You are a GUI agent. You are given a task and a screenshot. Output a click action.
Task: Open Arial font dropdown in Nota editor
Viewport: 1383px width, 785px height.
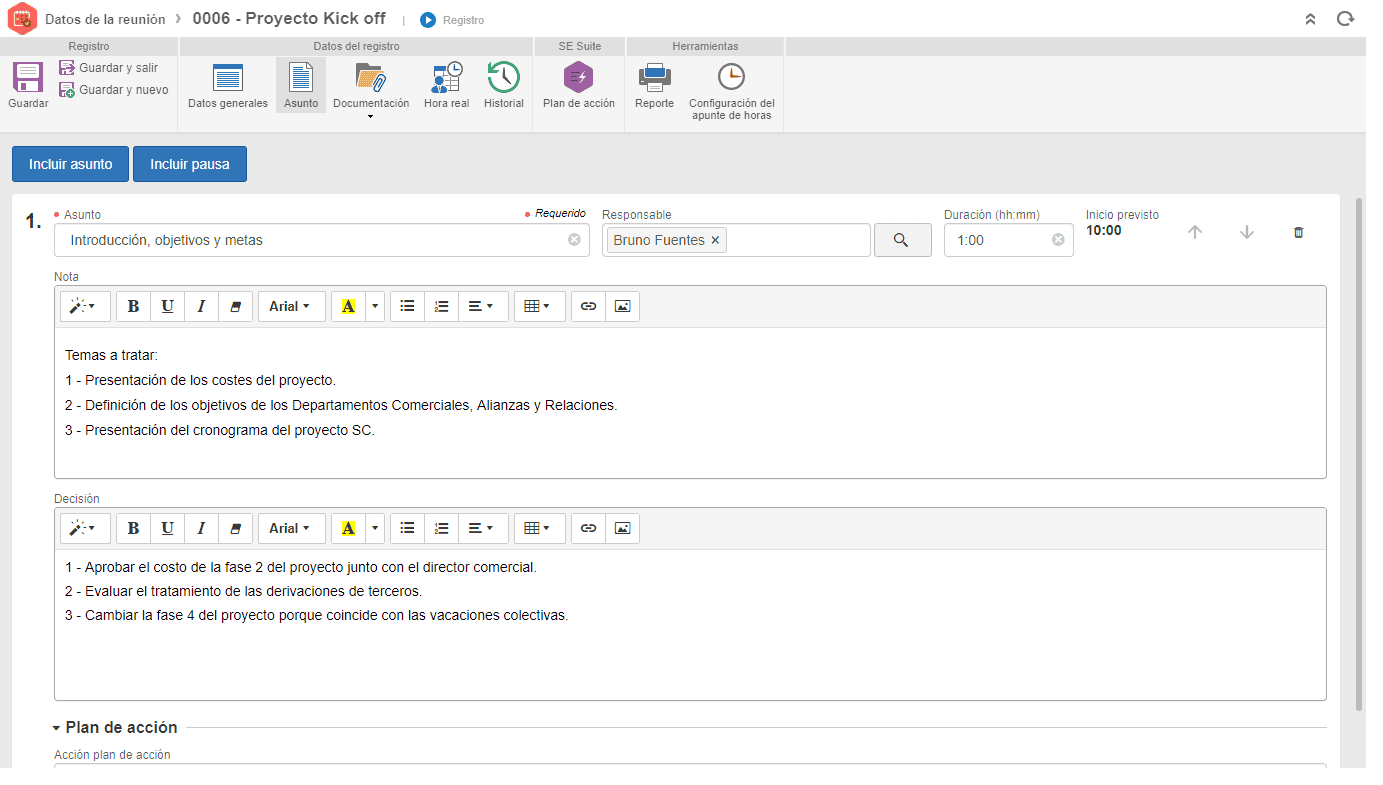[292, 306]
